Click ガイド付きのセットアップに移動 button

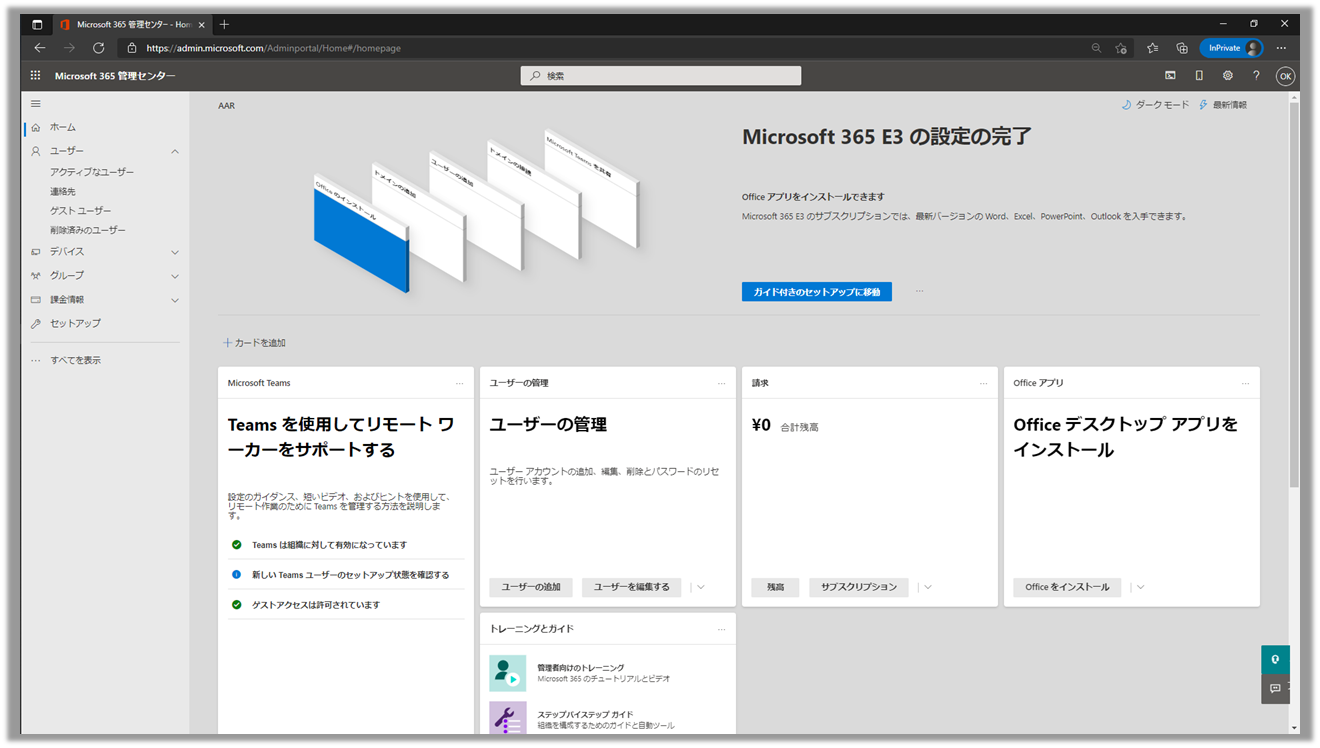click(x=817, y=292)
